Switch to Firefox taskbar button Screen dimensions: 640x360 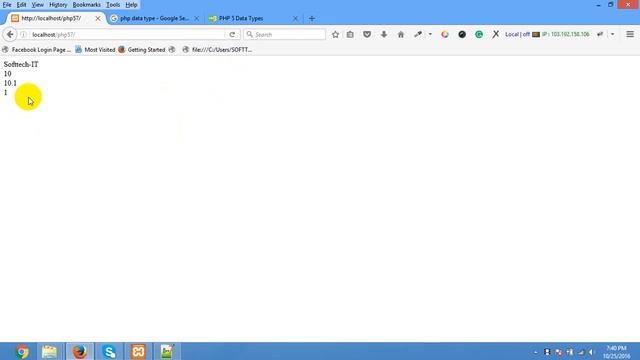click(80, 351)
